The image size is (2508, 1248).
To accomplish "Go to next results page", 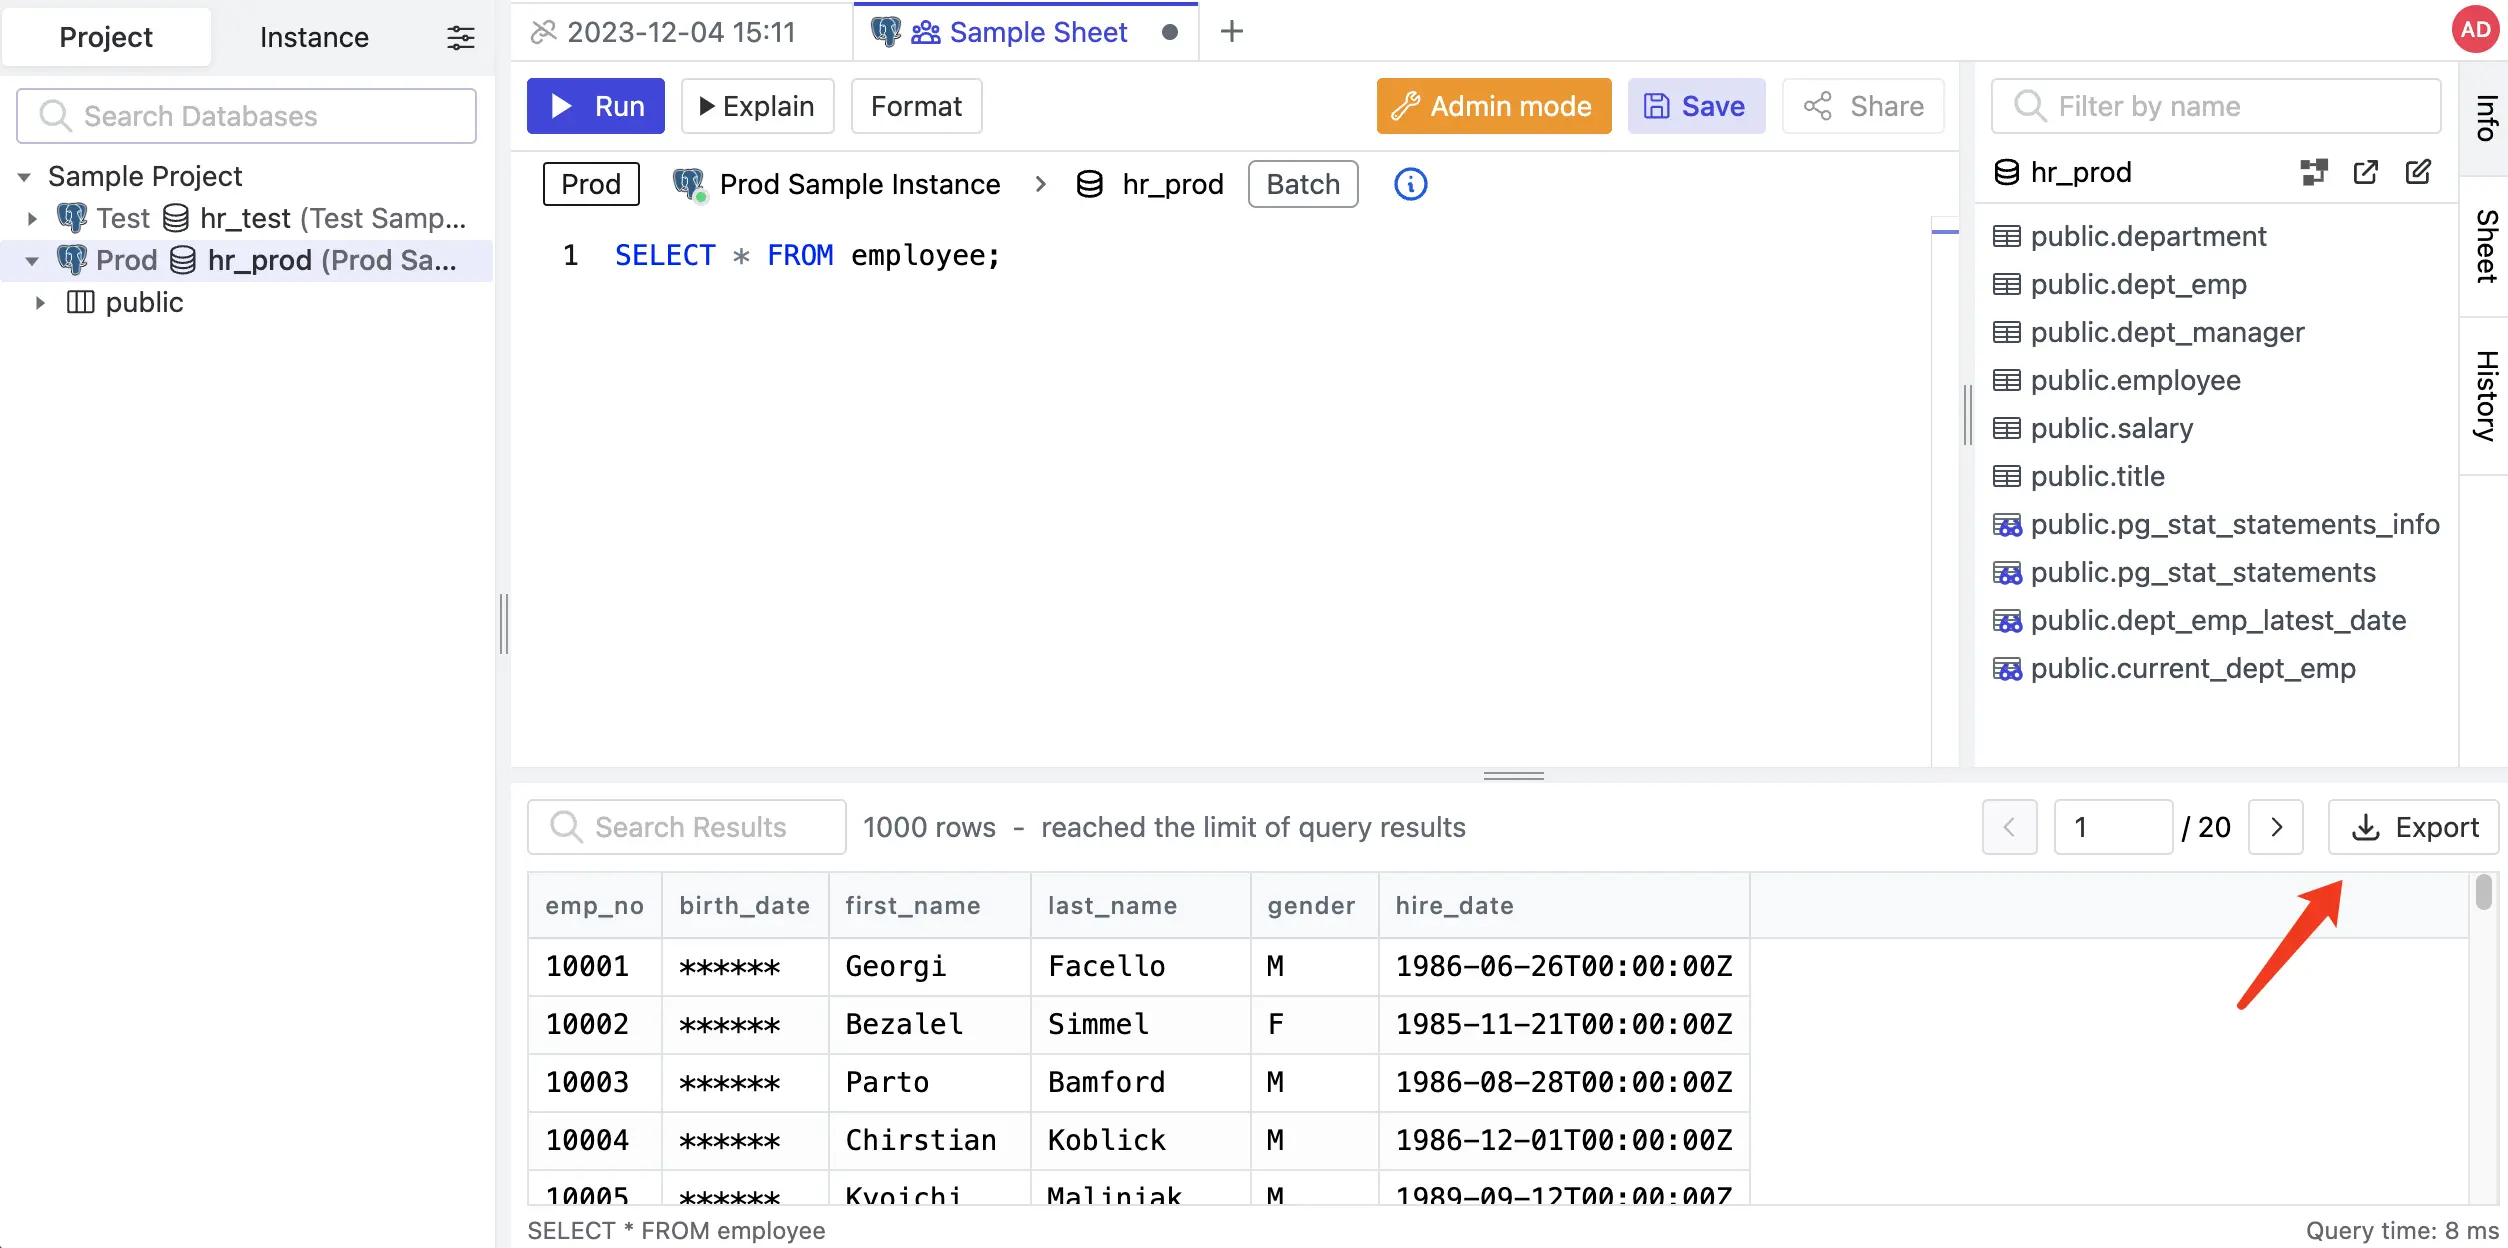I will pos(2276,827).
